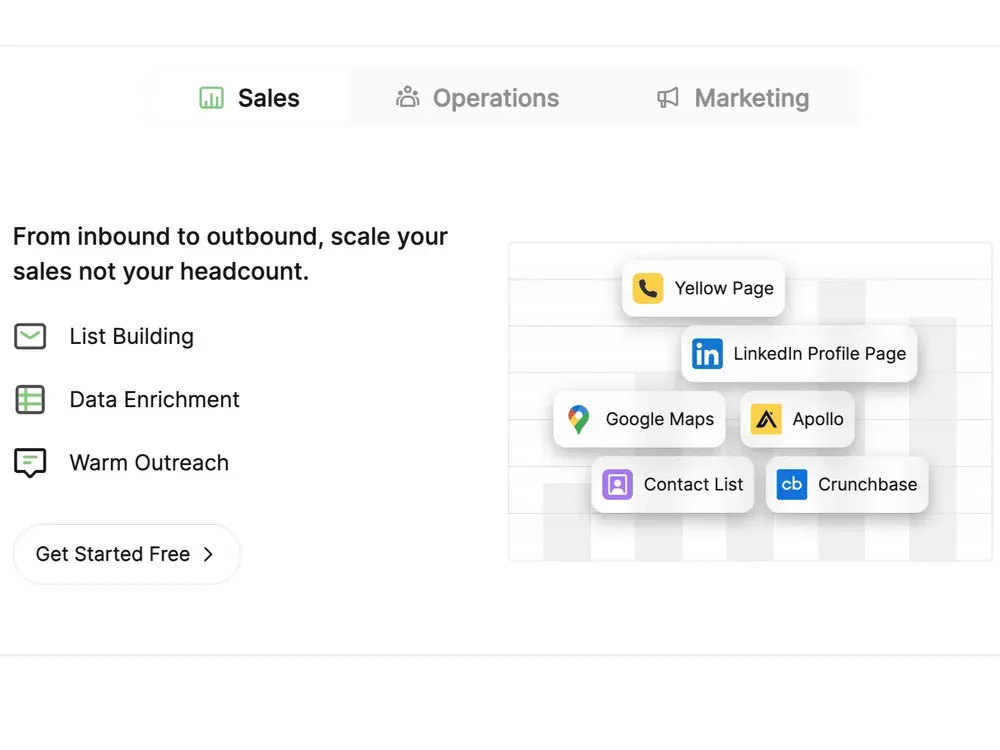Click the green bar chart Sales icon
1000x750 pixels.
211,98
